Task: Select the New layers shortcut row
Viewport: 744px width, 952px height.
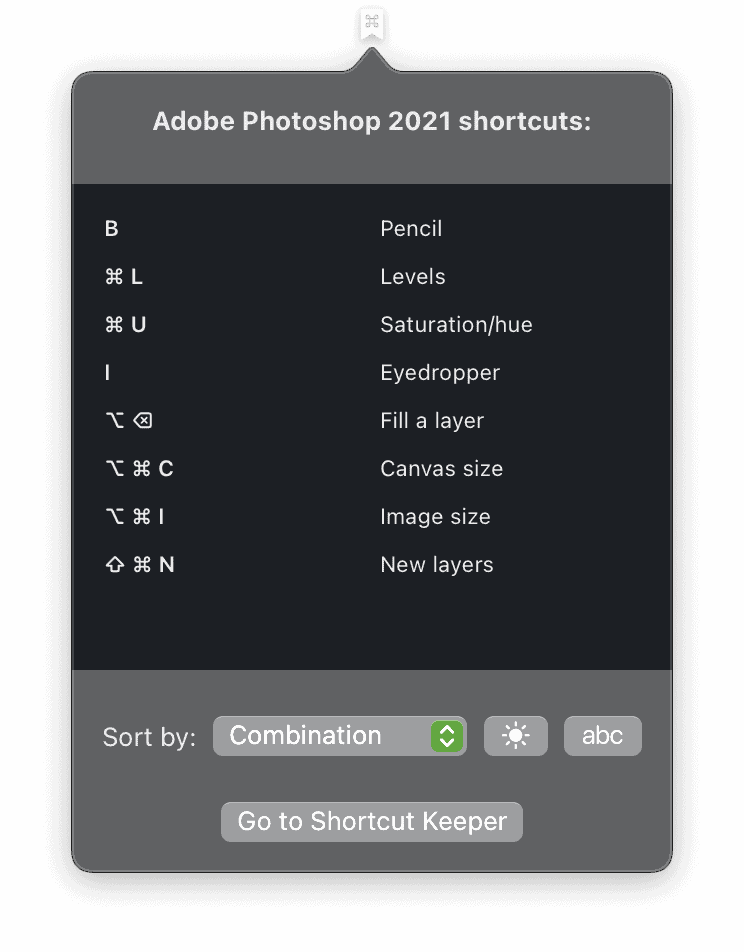Action: (437, 564)
